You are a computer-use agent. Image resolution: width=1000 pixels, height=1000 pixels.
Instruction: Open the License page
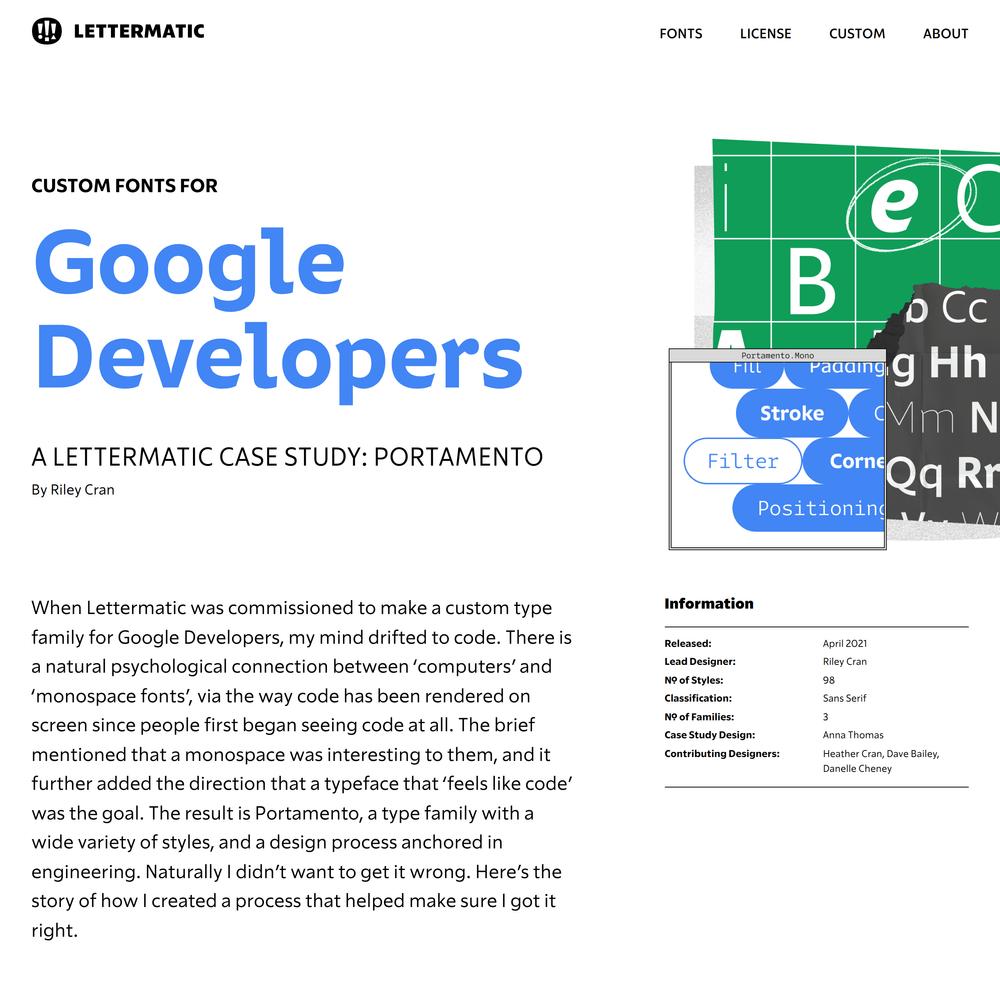(765, 34)
